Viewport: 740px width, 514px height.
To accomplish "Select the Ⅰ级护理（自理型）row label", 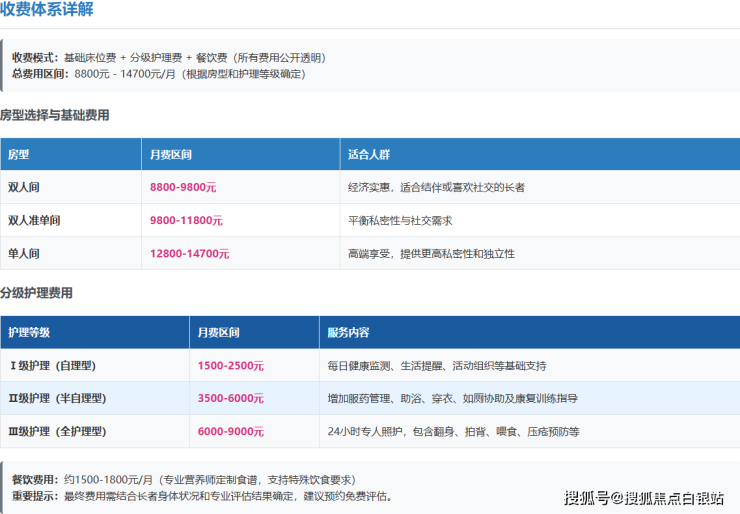I will click(53, 366).
